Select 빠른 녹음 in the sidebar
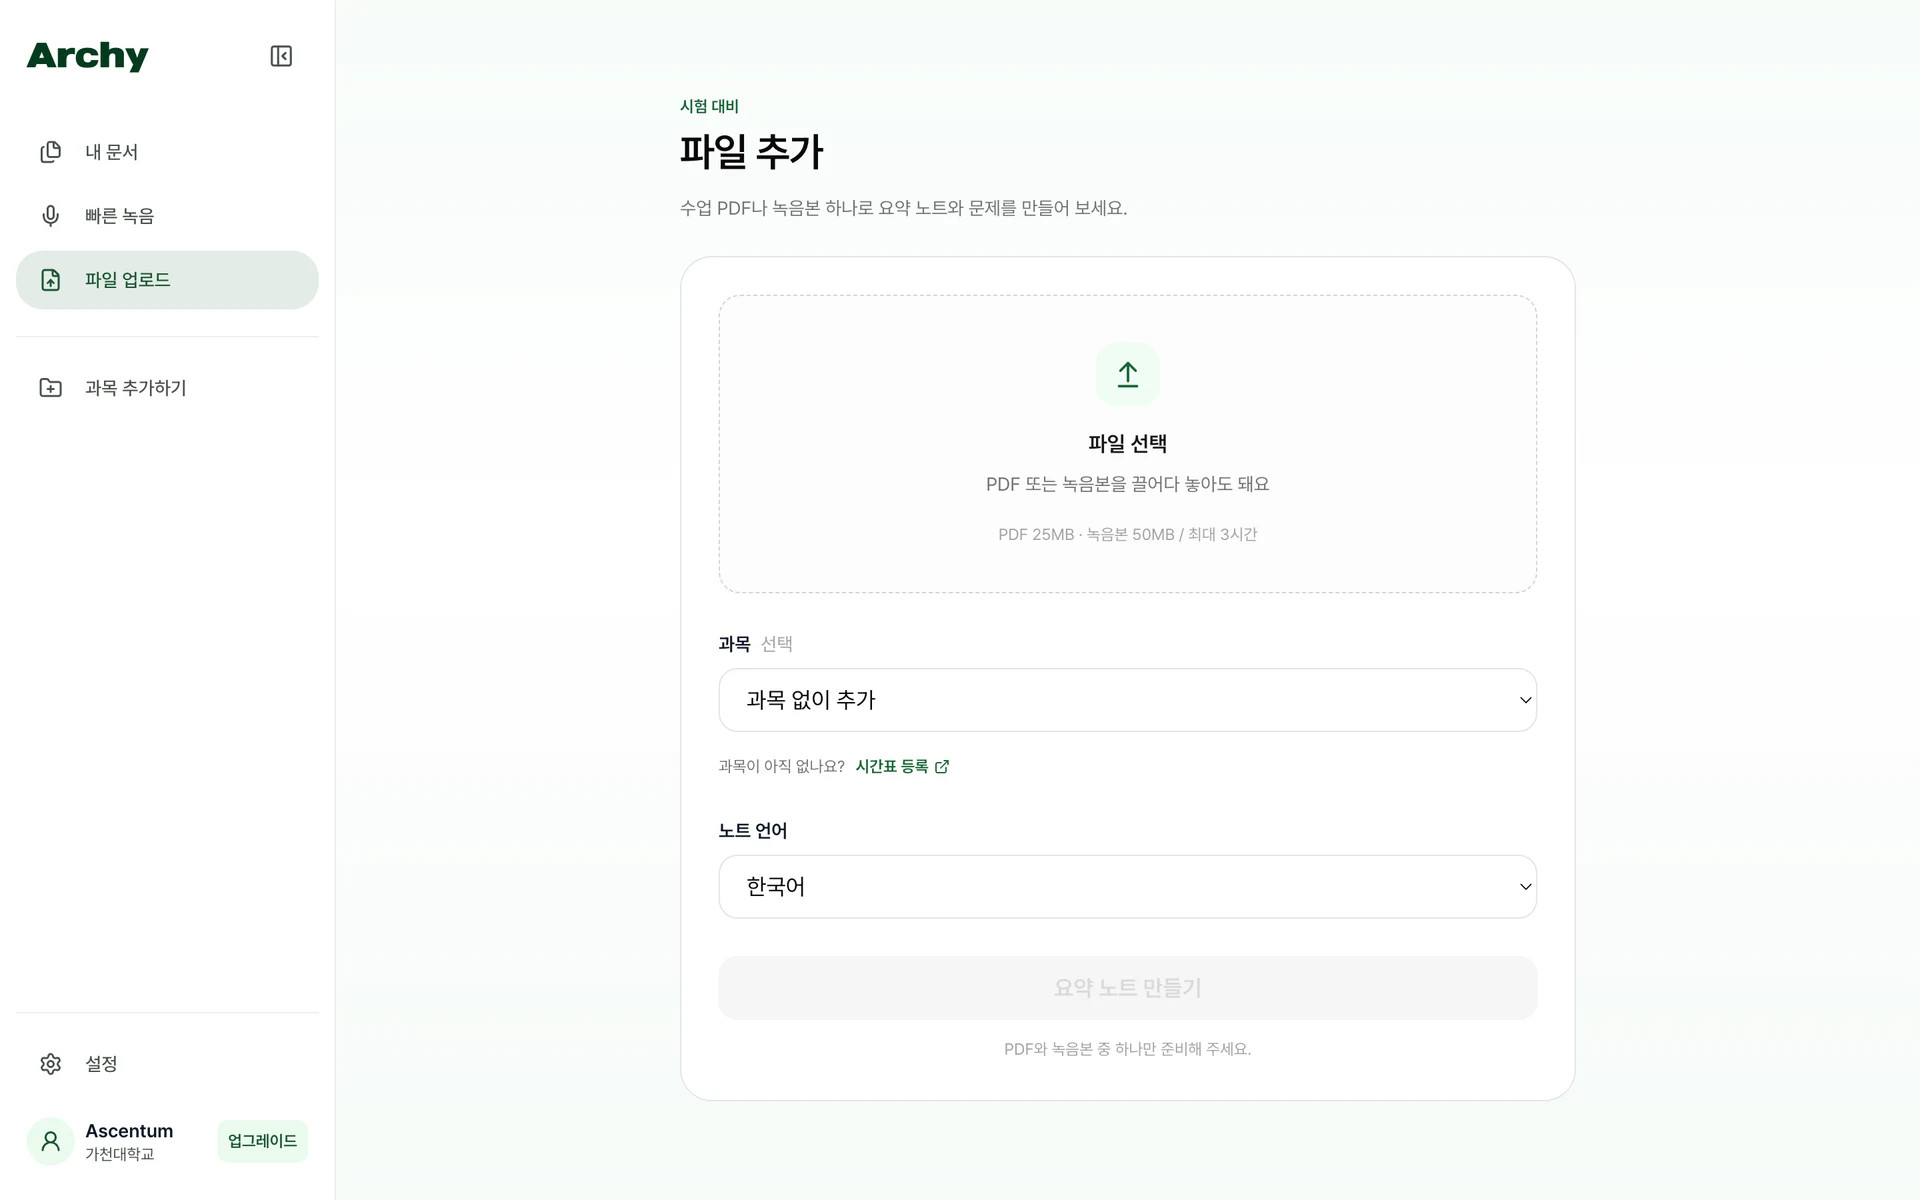 tap(167, 216)
